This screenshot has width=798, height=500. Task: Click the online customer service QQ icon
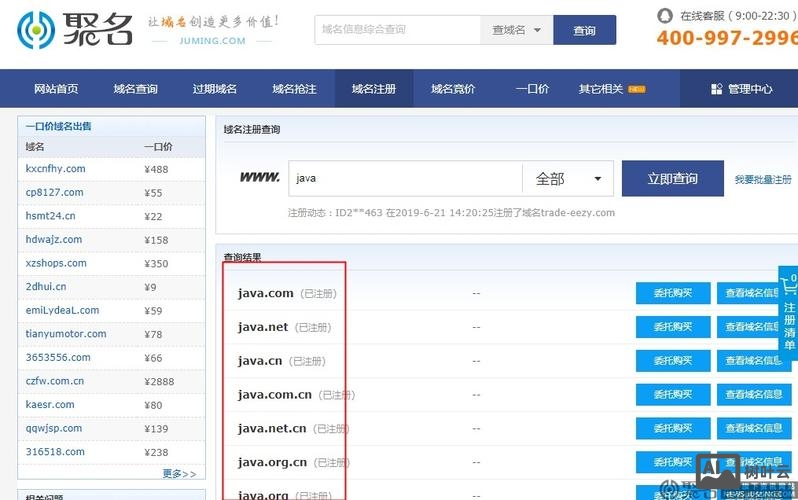[665, 16]
